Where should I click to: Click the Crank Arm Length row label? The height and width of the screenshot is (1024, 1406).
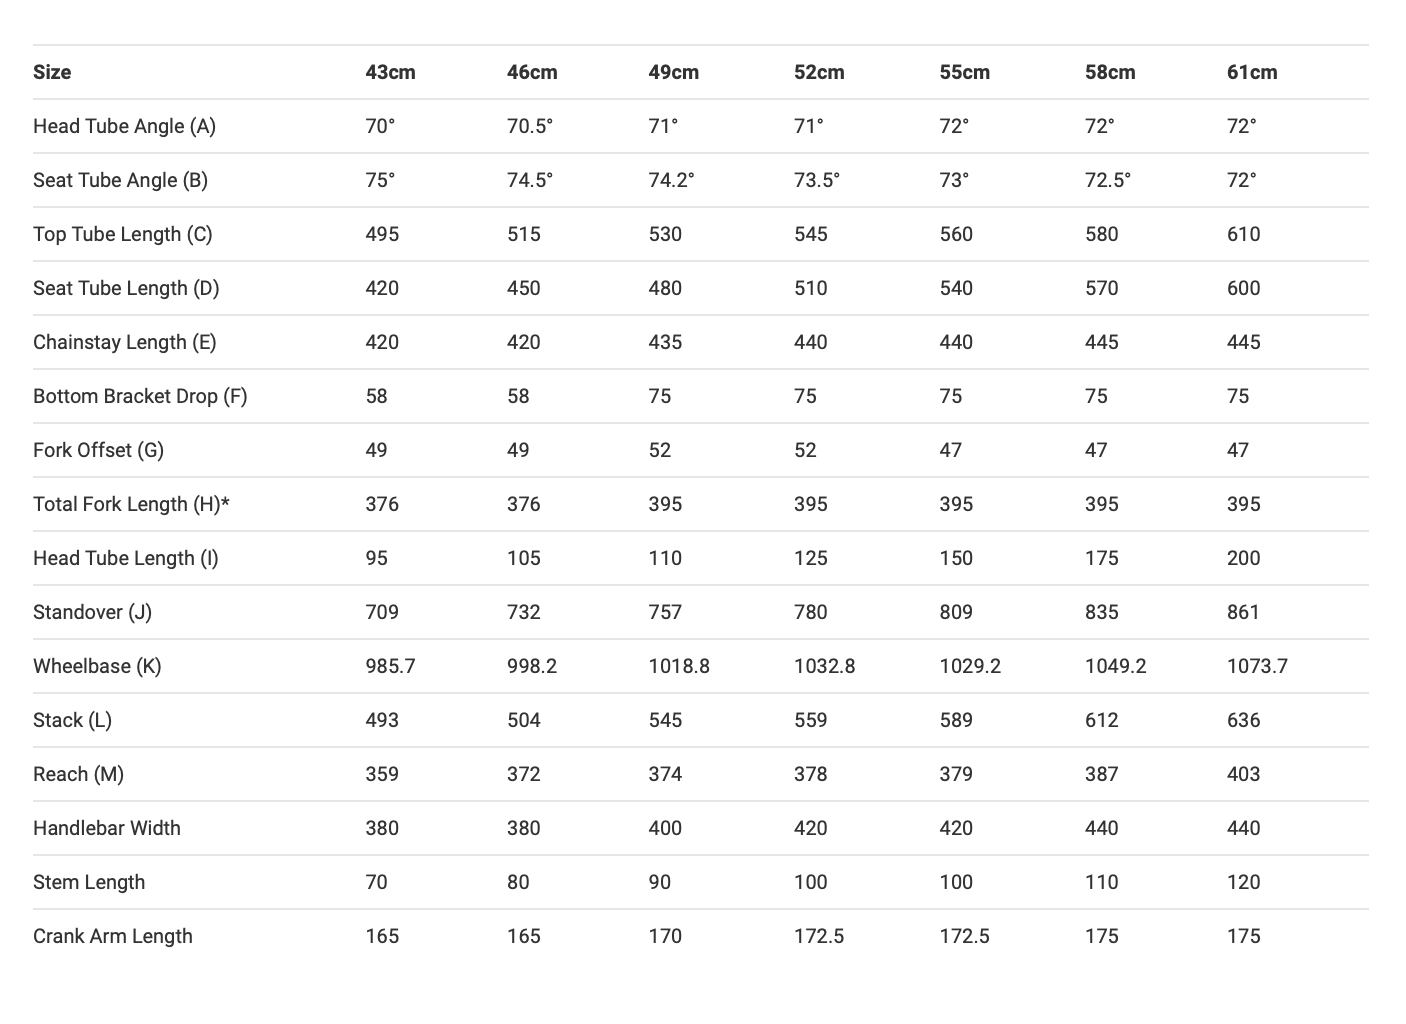click(113, 936)
